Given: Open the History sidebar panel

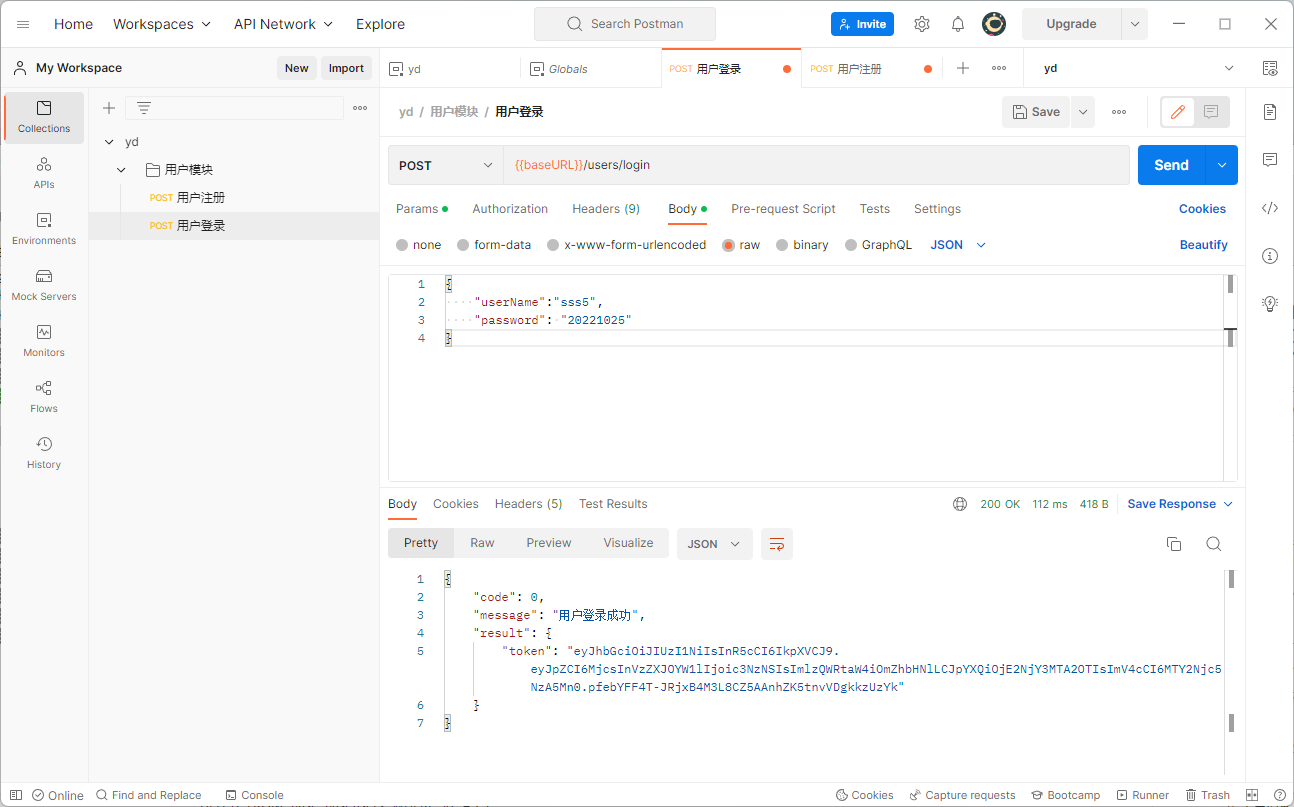Looking at the screenshot, I should [x=44, y=453].
